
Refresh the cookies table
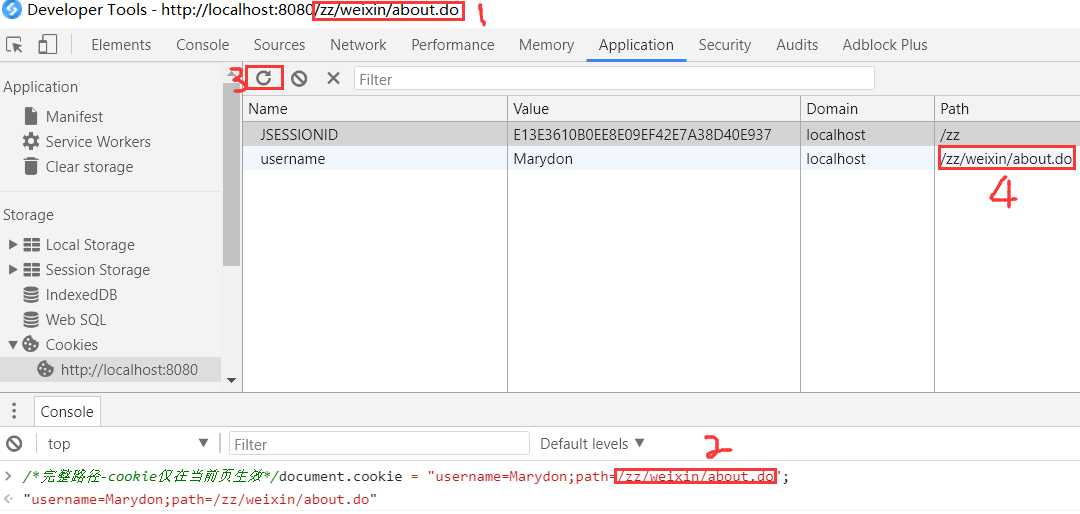264,79
